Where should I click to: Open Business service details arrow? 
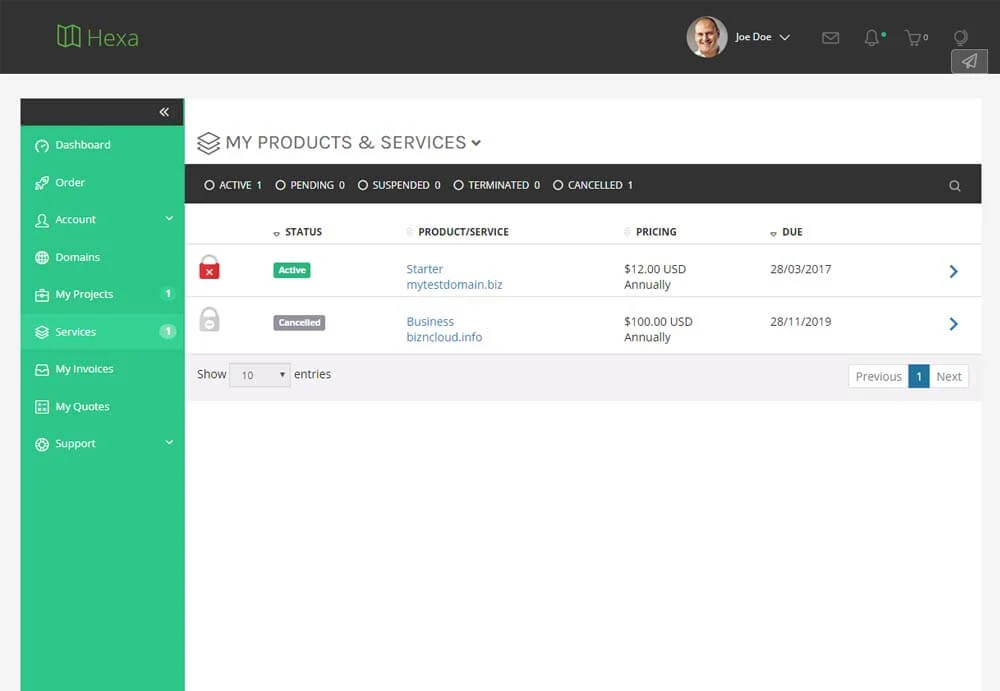[953, 323]
